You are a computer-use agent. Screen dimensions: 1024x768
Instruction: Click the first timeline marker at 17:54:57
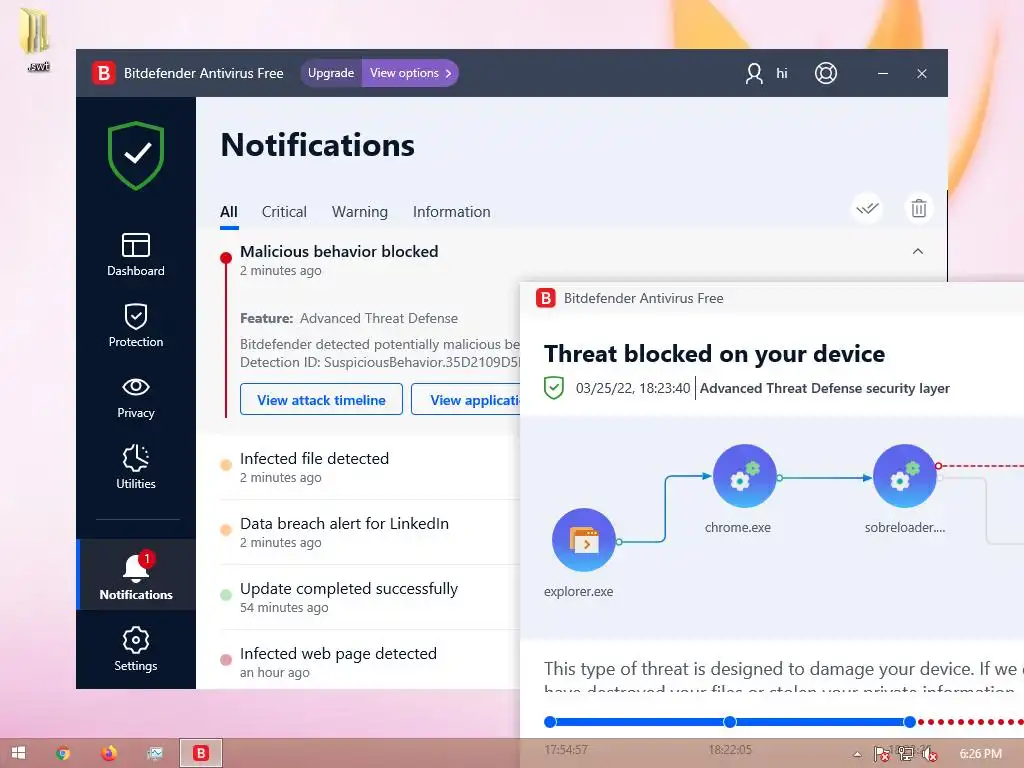(x=550, y=722)
